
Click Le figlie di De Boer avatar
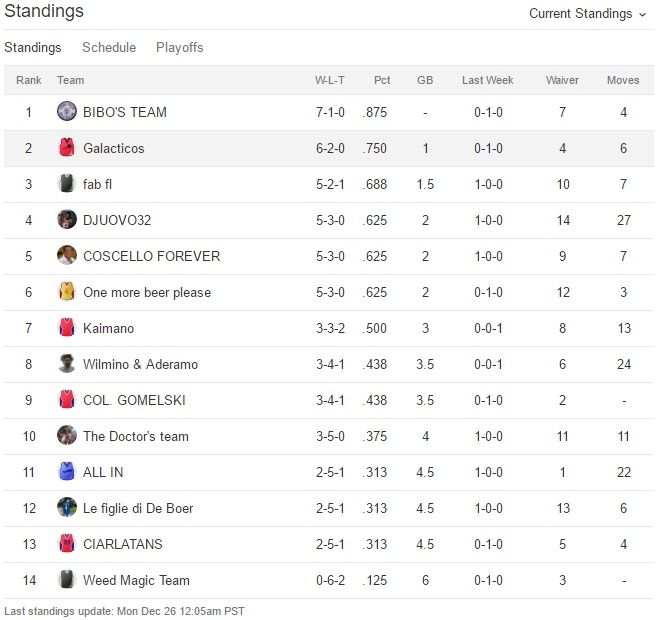pyautogui.click(x=67, y=508)
